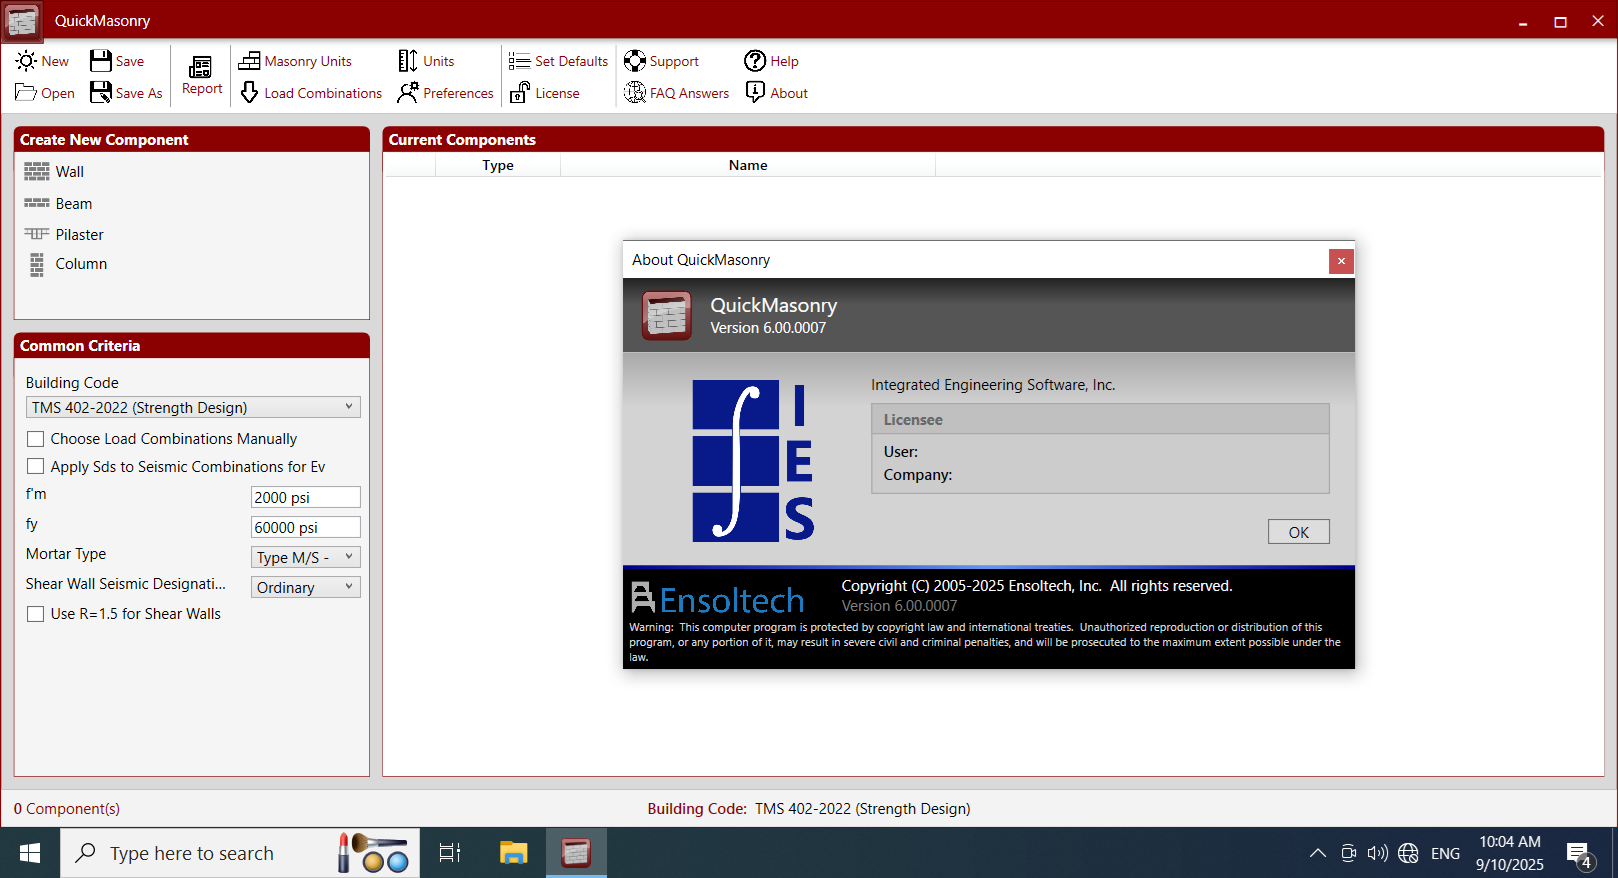Open About from the toolbar
1618x878 pixels.
click(x=777, y=93)
